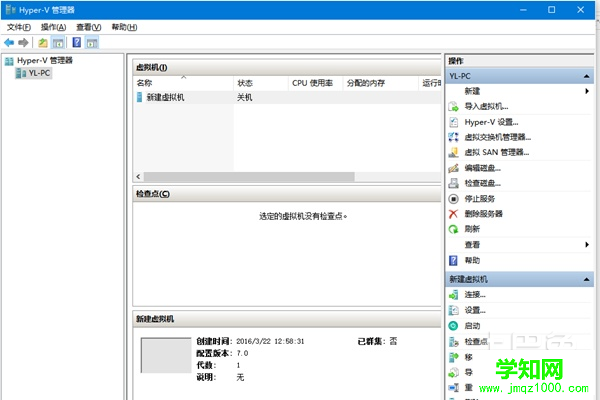Click 导入虚拟机... action
This screenshot has width=600, height=400.
(x=486, y=106)
